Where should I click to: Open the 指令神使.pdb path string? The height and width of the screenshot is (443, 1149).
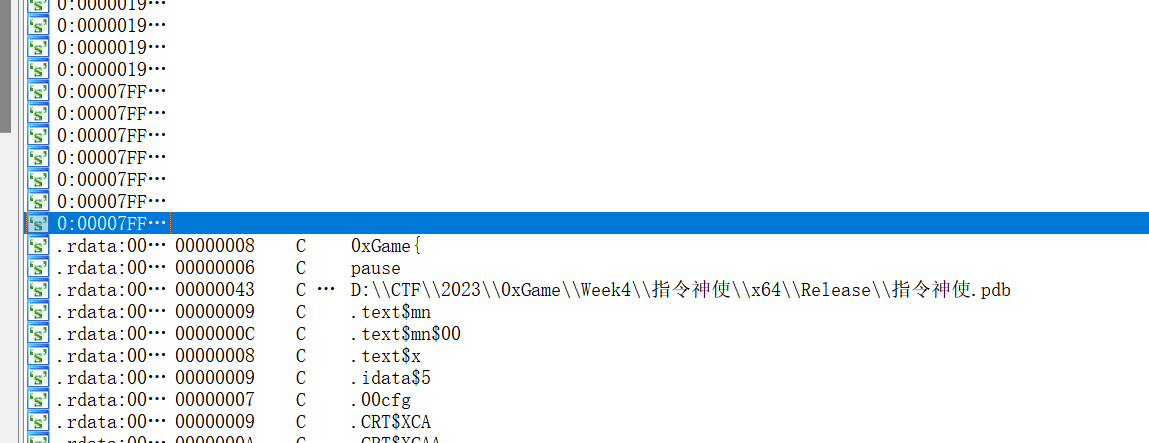(680, 290)
